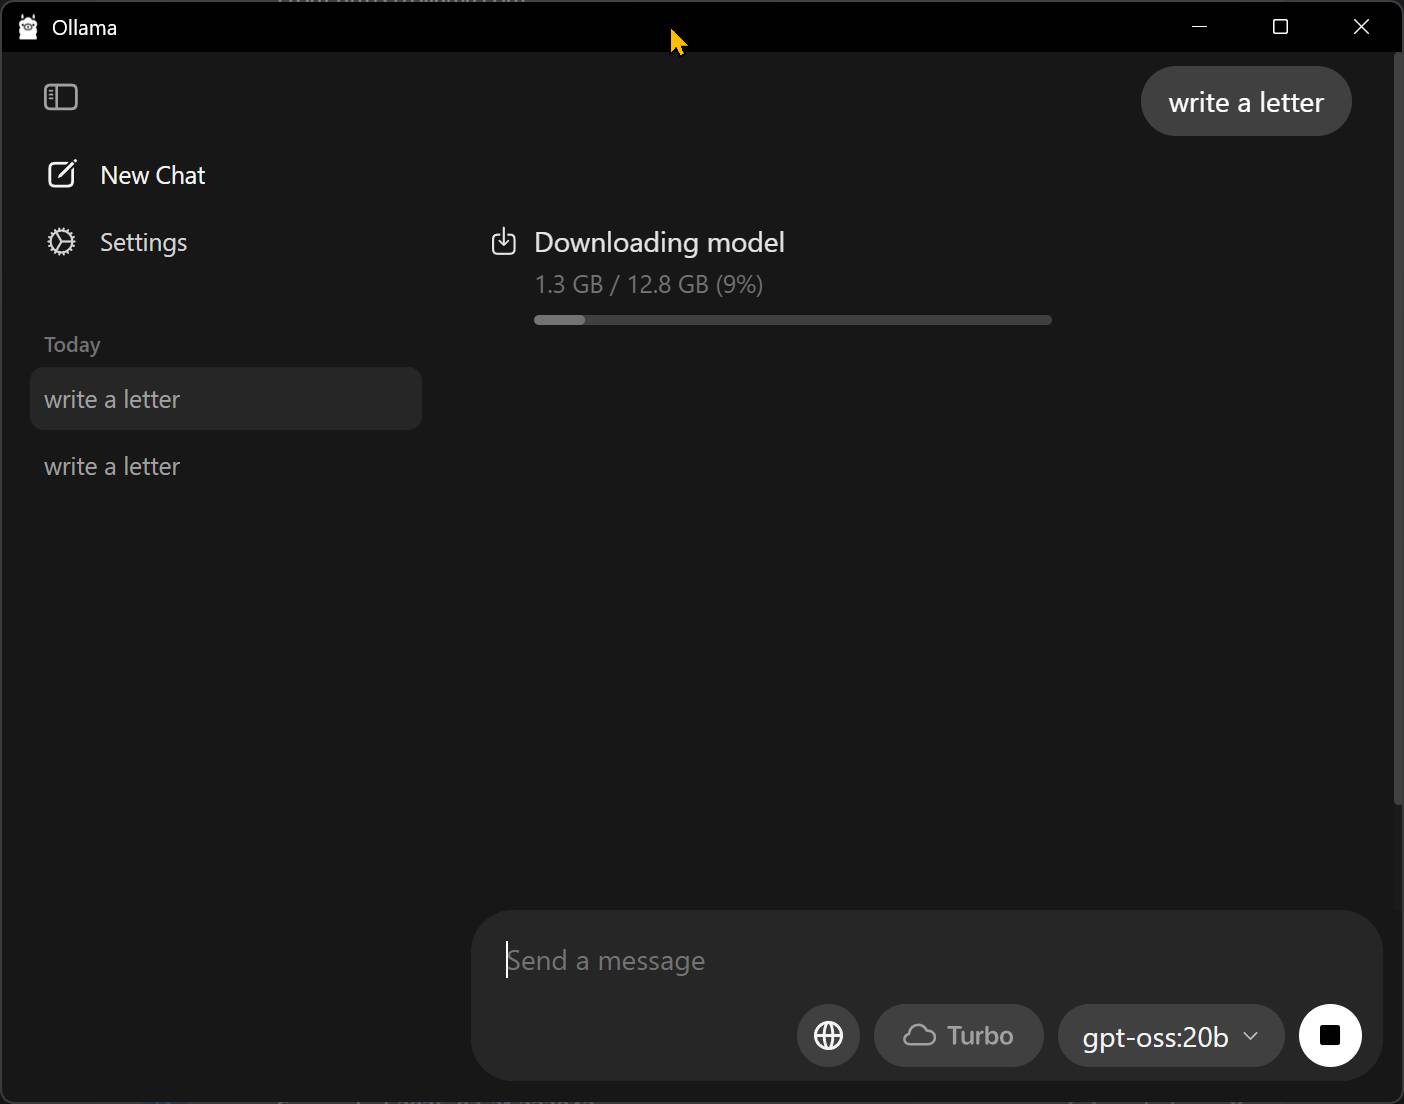Open the Settings page
Viewport: 1404px width, 1104px height.
(x=143, y=242)
